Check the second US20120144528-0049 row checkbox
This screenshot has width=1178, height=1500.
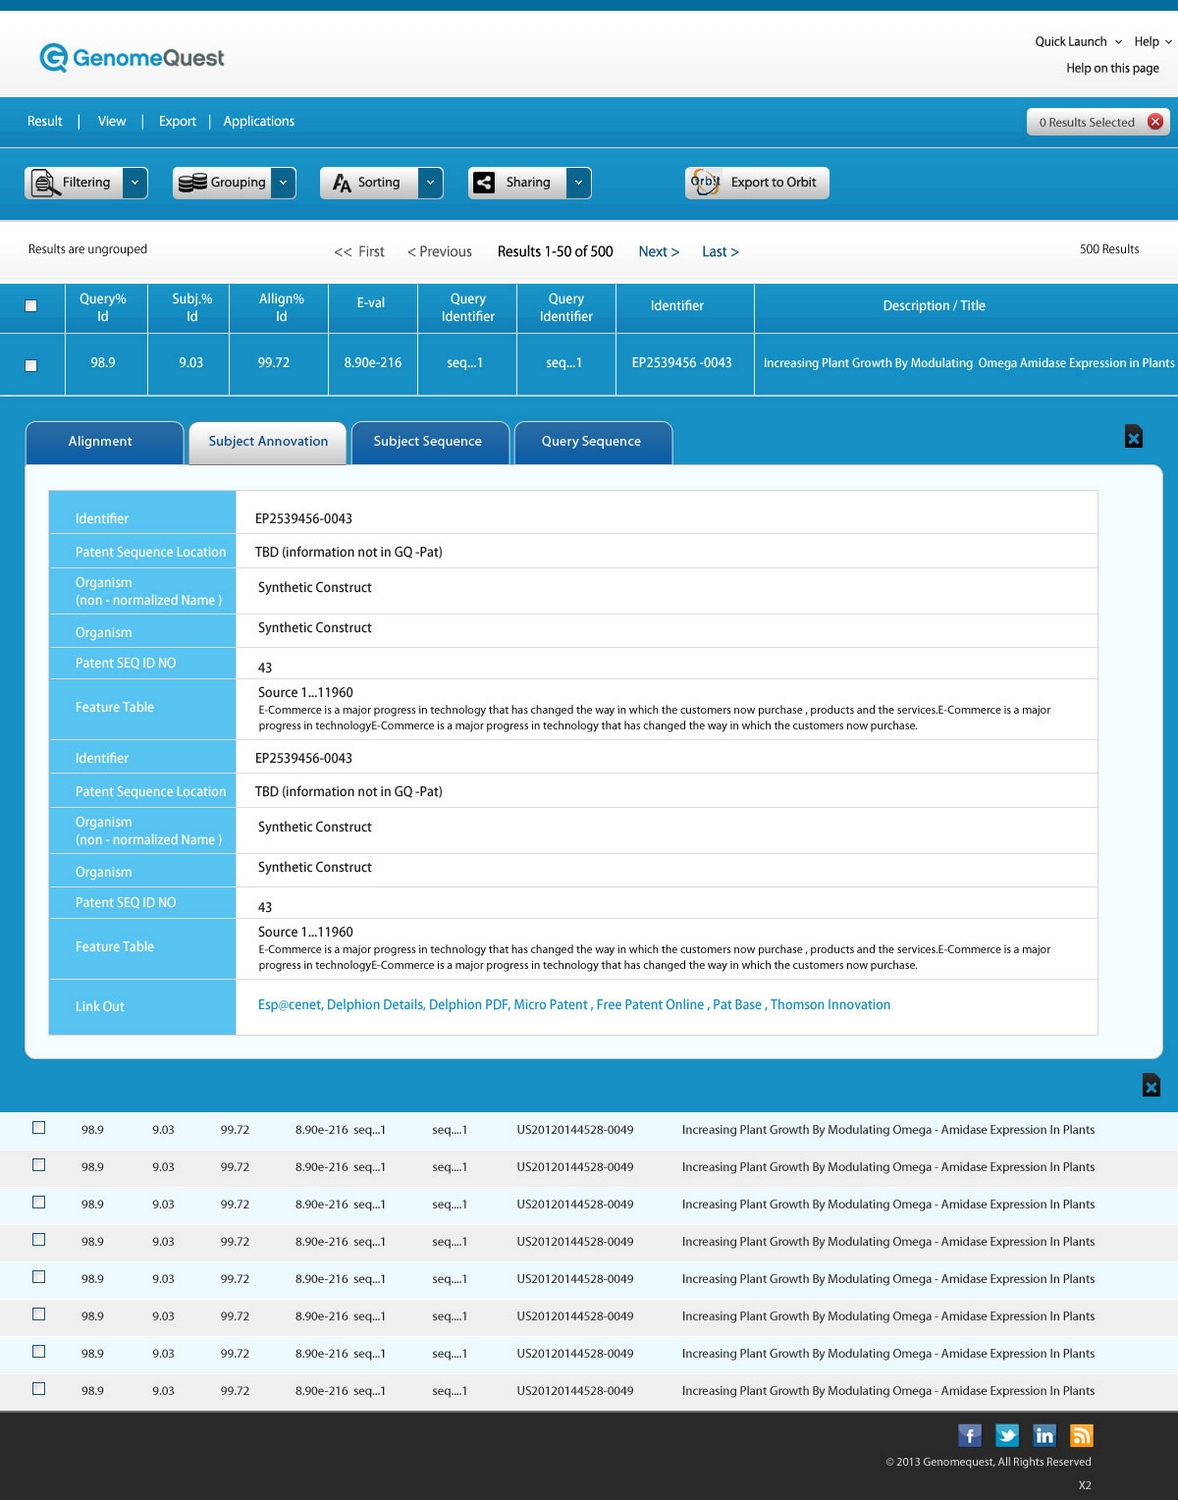tap(39, 1165)
